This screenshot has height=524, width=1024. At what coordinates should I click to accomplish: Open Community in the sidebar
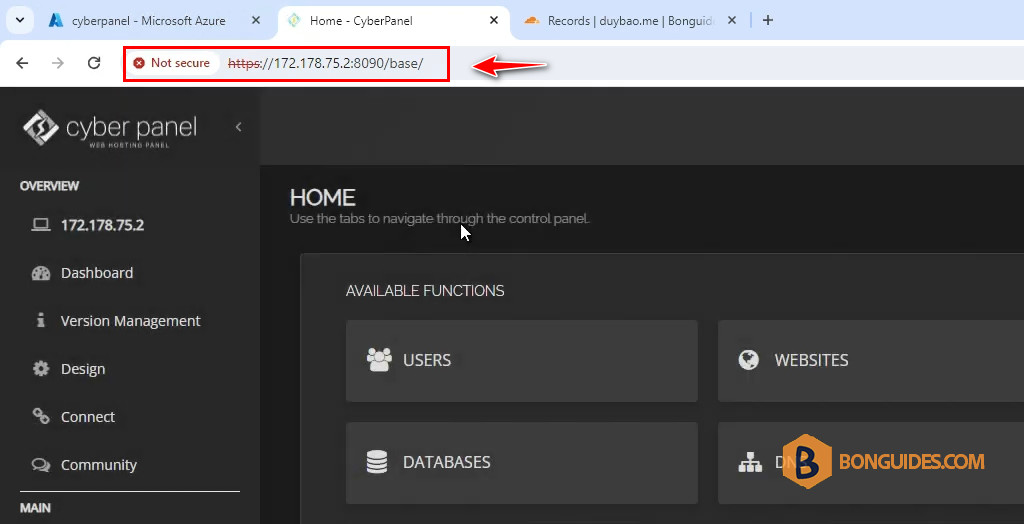point(99,465)
